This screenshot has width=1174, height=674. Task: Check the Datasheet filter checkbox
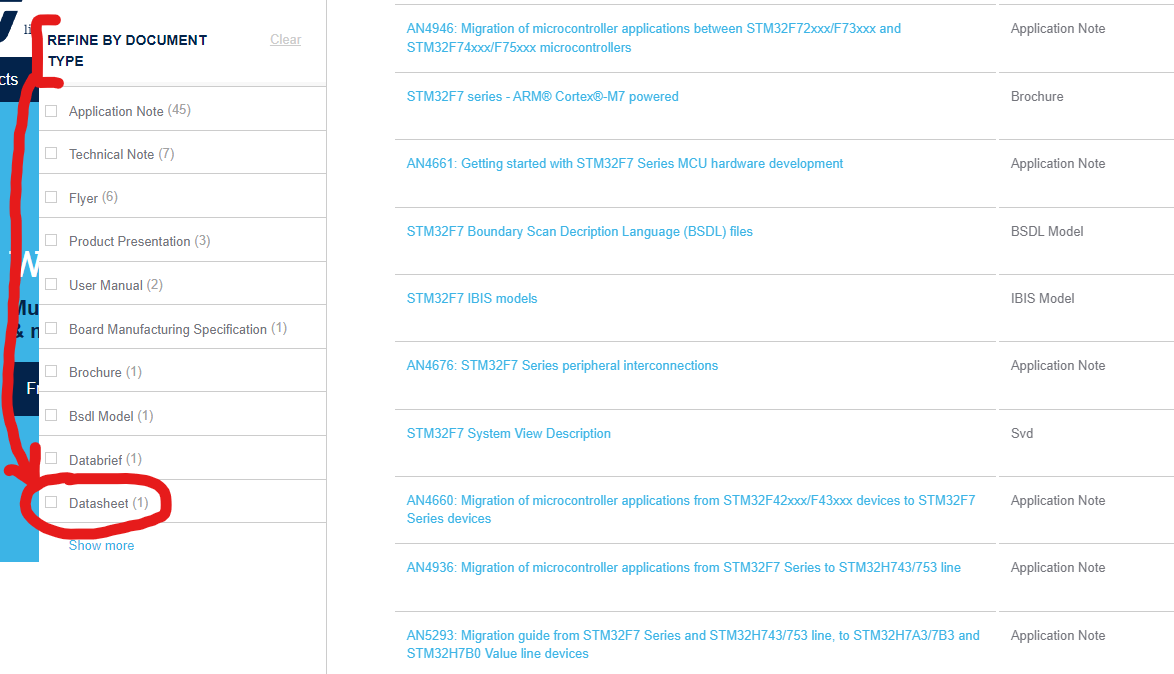click(x=51, y=502)
